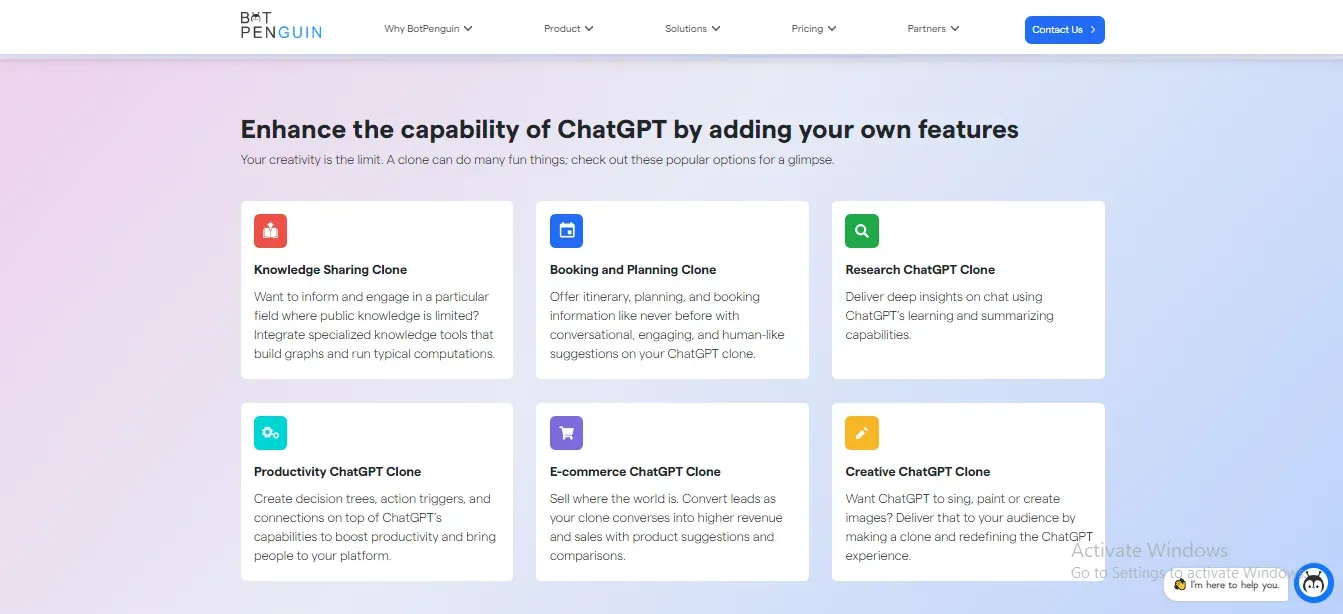Expand the Solutions dropdown chevron
Image resolution: width=1343 pixels, height=614 pixels.
(x=715, y=29)
